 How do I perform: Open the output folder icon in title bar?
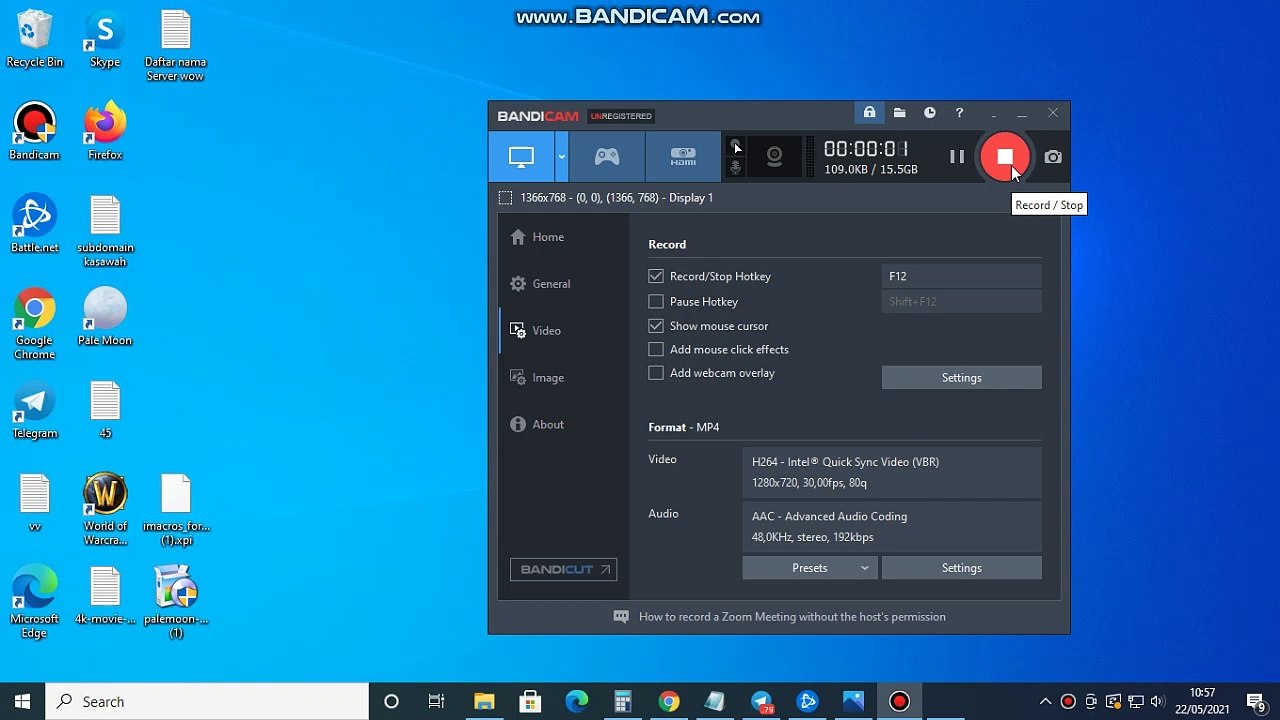coord(899,113)
